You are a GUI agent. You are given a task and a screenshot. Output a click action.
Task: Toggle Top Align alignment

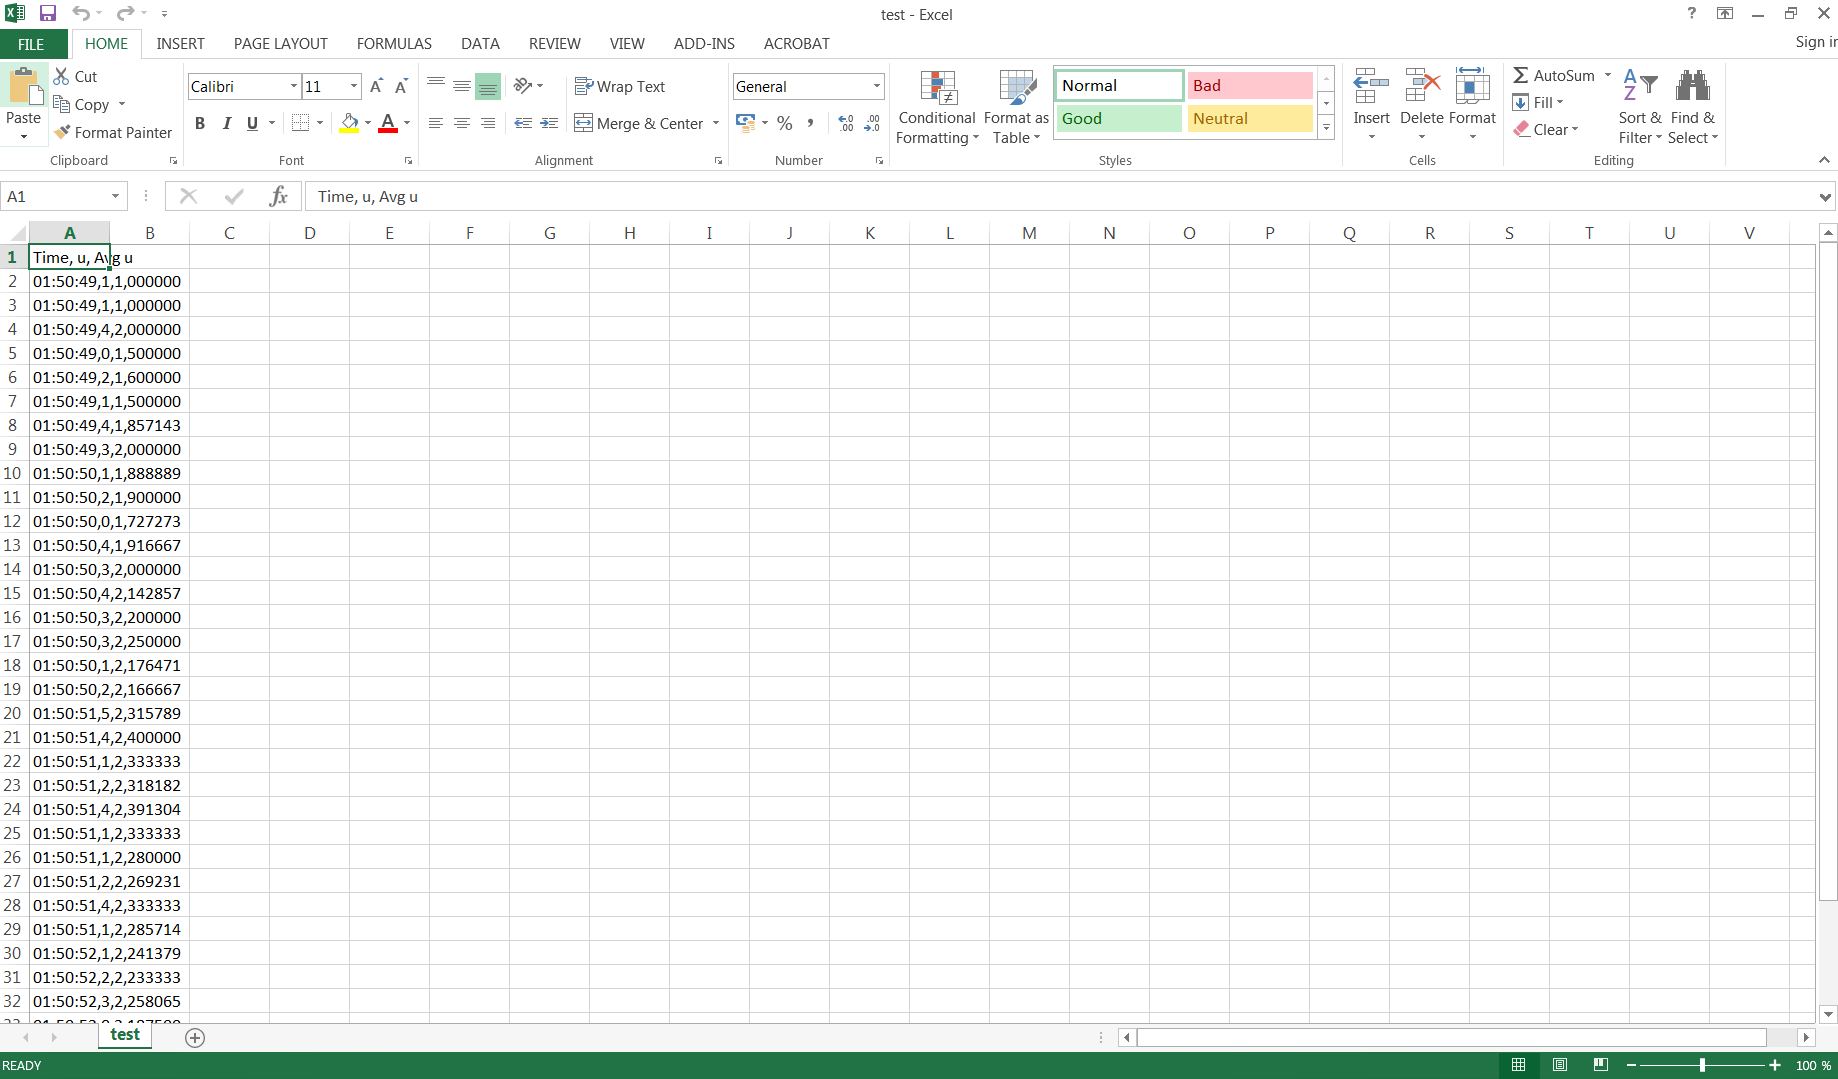436,86
